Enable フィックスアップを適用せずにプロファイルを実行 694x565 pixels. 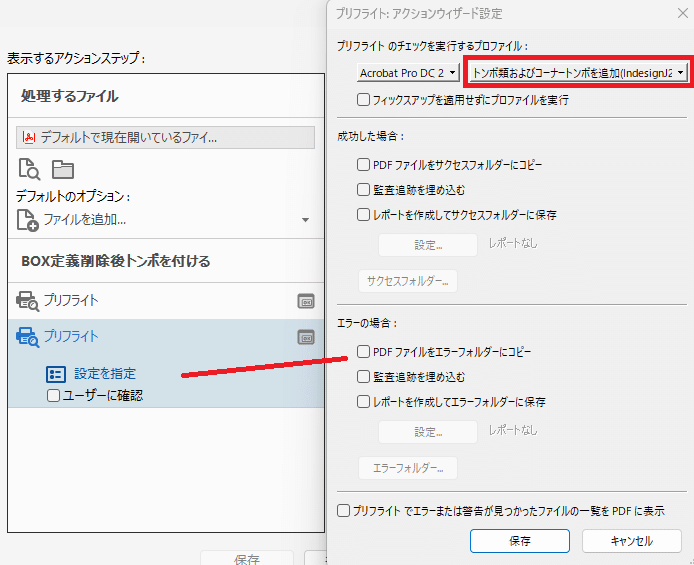pos(363,100)
